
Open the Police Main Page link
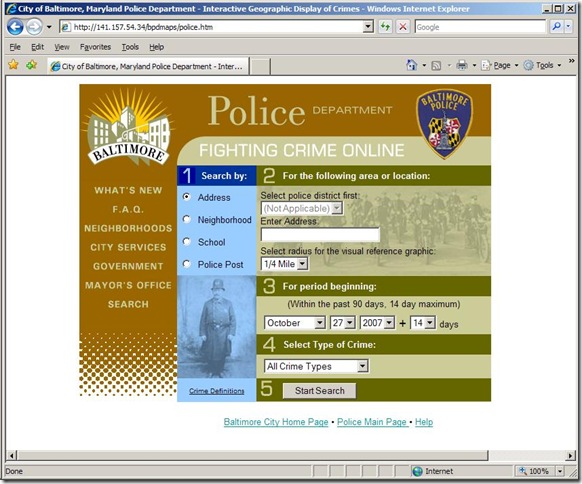coord(372,422)
